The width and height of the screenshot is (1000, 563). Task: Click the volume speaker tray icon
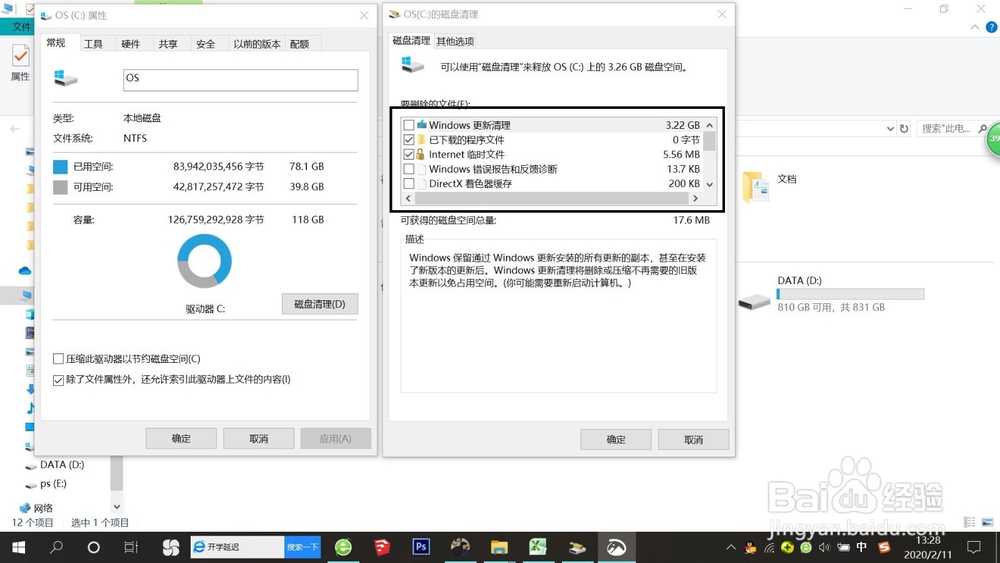825,547
